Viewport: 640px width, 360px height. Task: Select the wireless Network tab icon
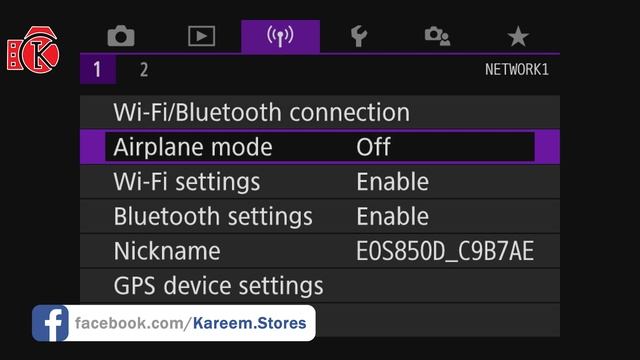280,36
